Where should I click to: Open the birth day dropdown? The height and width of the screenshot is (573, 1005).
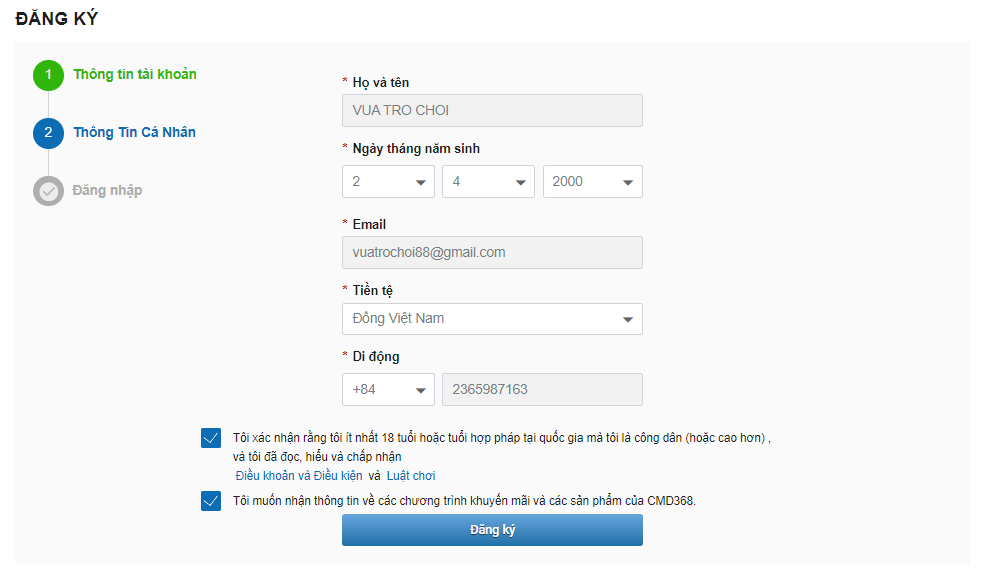click(388, 182)
